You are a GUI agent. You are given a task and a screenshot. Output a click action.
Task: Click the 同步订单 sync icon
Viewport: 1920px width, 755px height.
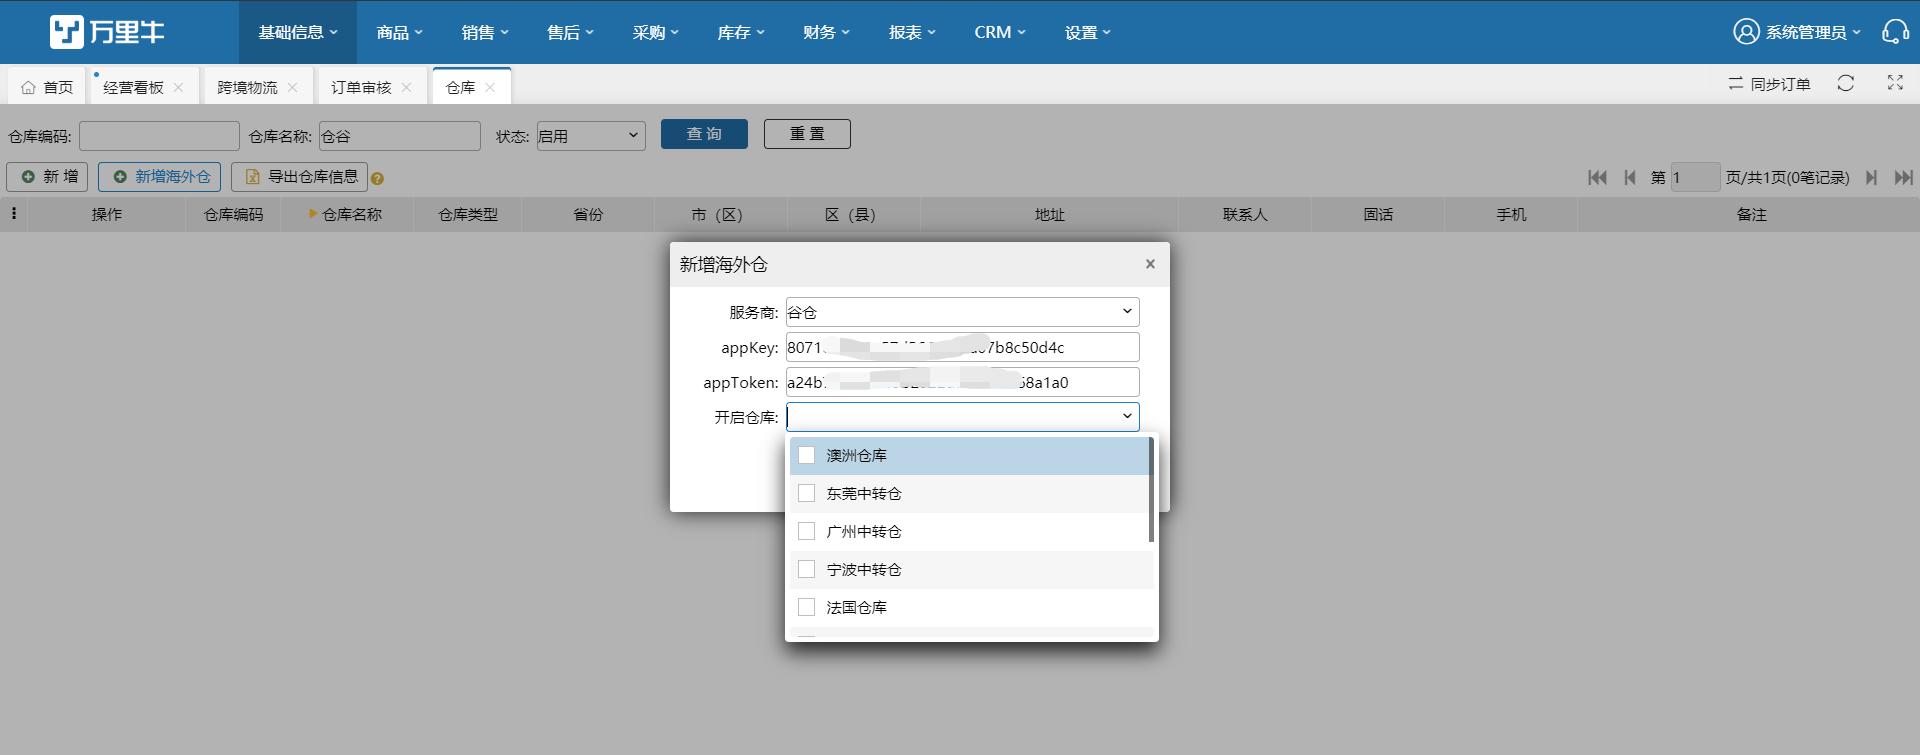click(1736, 84)
